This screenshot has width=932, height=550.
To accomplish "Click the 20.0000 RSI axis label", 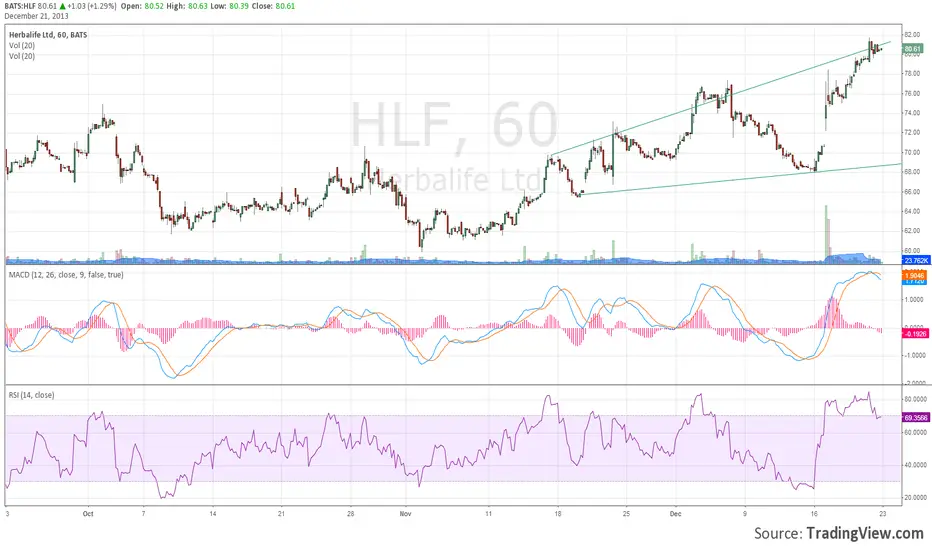I will (x=915, y=497).
